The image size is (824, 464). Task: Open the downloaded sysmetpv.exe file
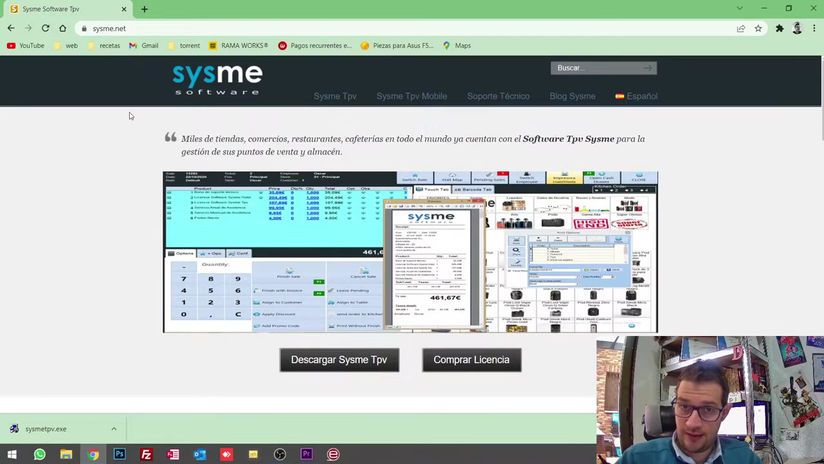[x=46, y=429]
